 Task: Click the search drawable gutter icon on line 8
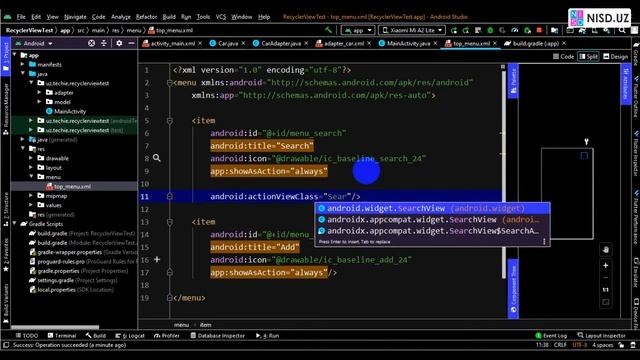(156, 158)
